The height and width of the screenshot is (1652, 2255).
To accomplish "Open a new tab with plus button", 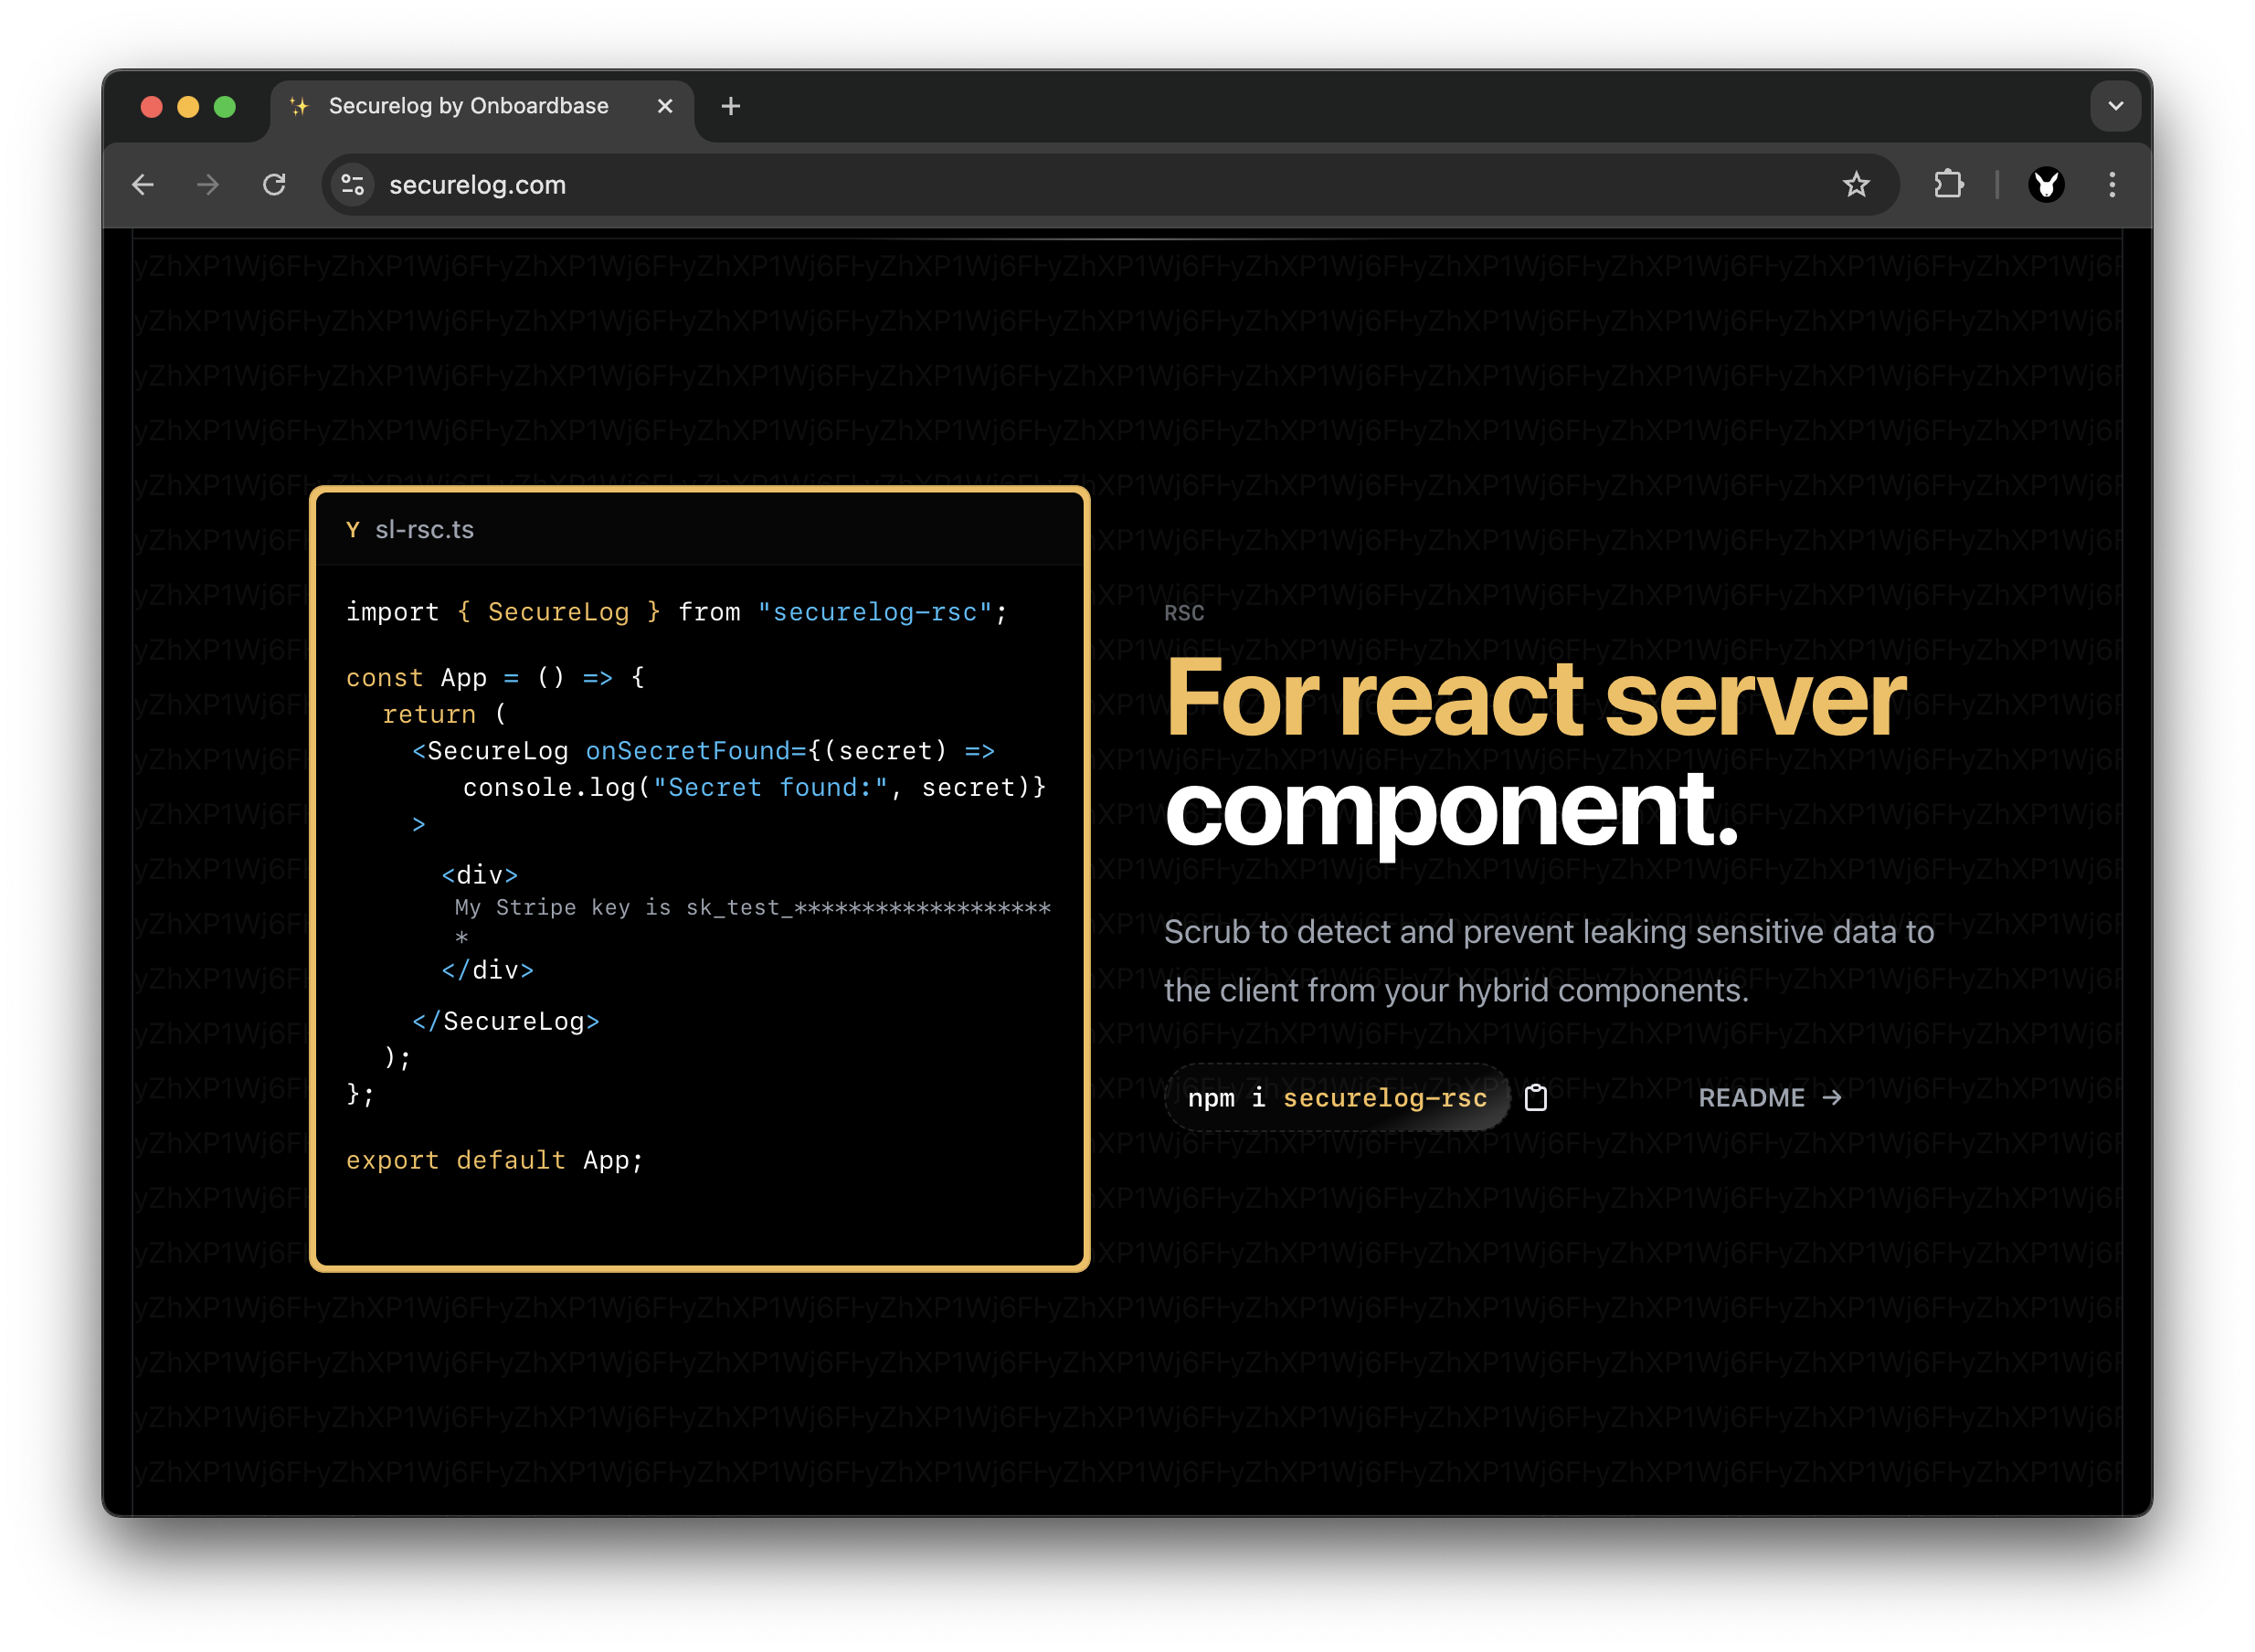I will [x=731, y=106].
